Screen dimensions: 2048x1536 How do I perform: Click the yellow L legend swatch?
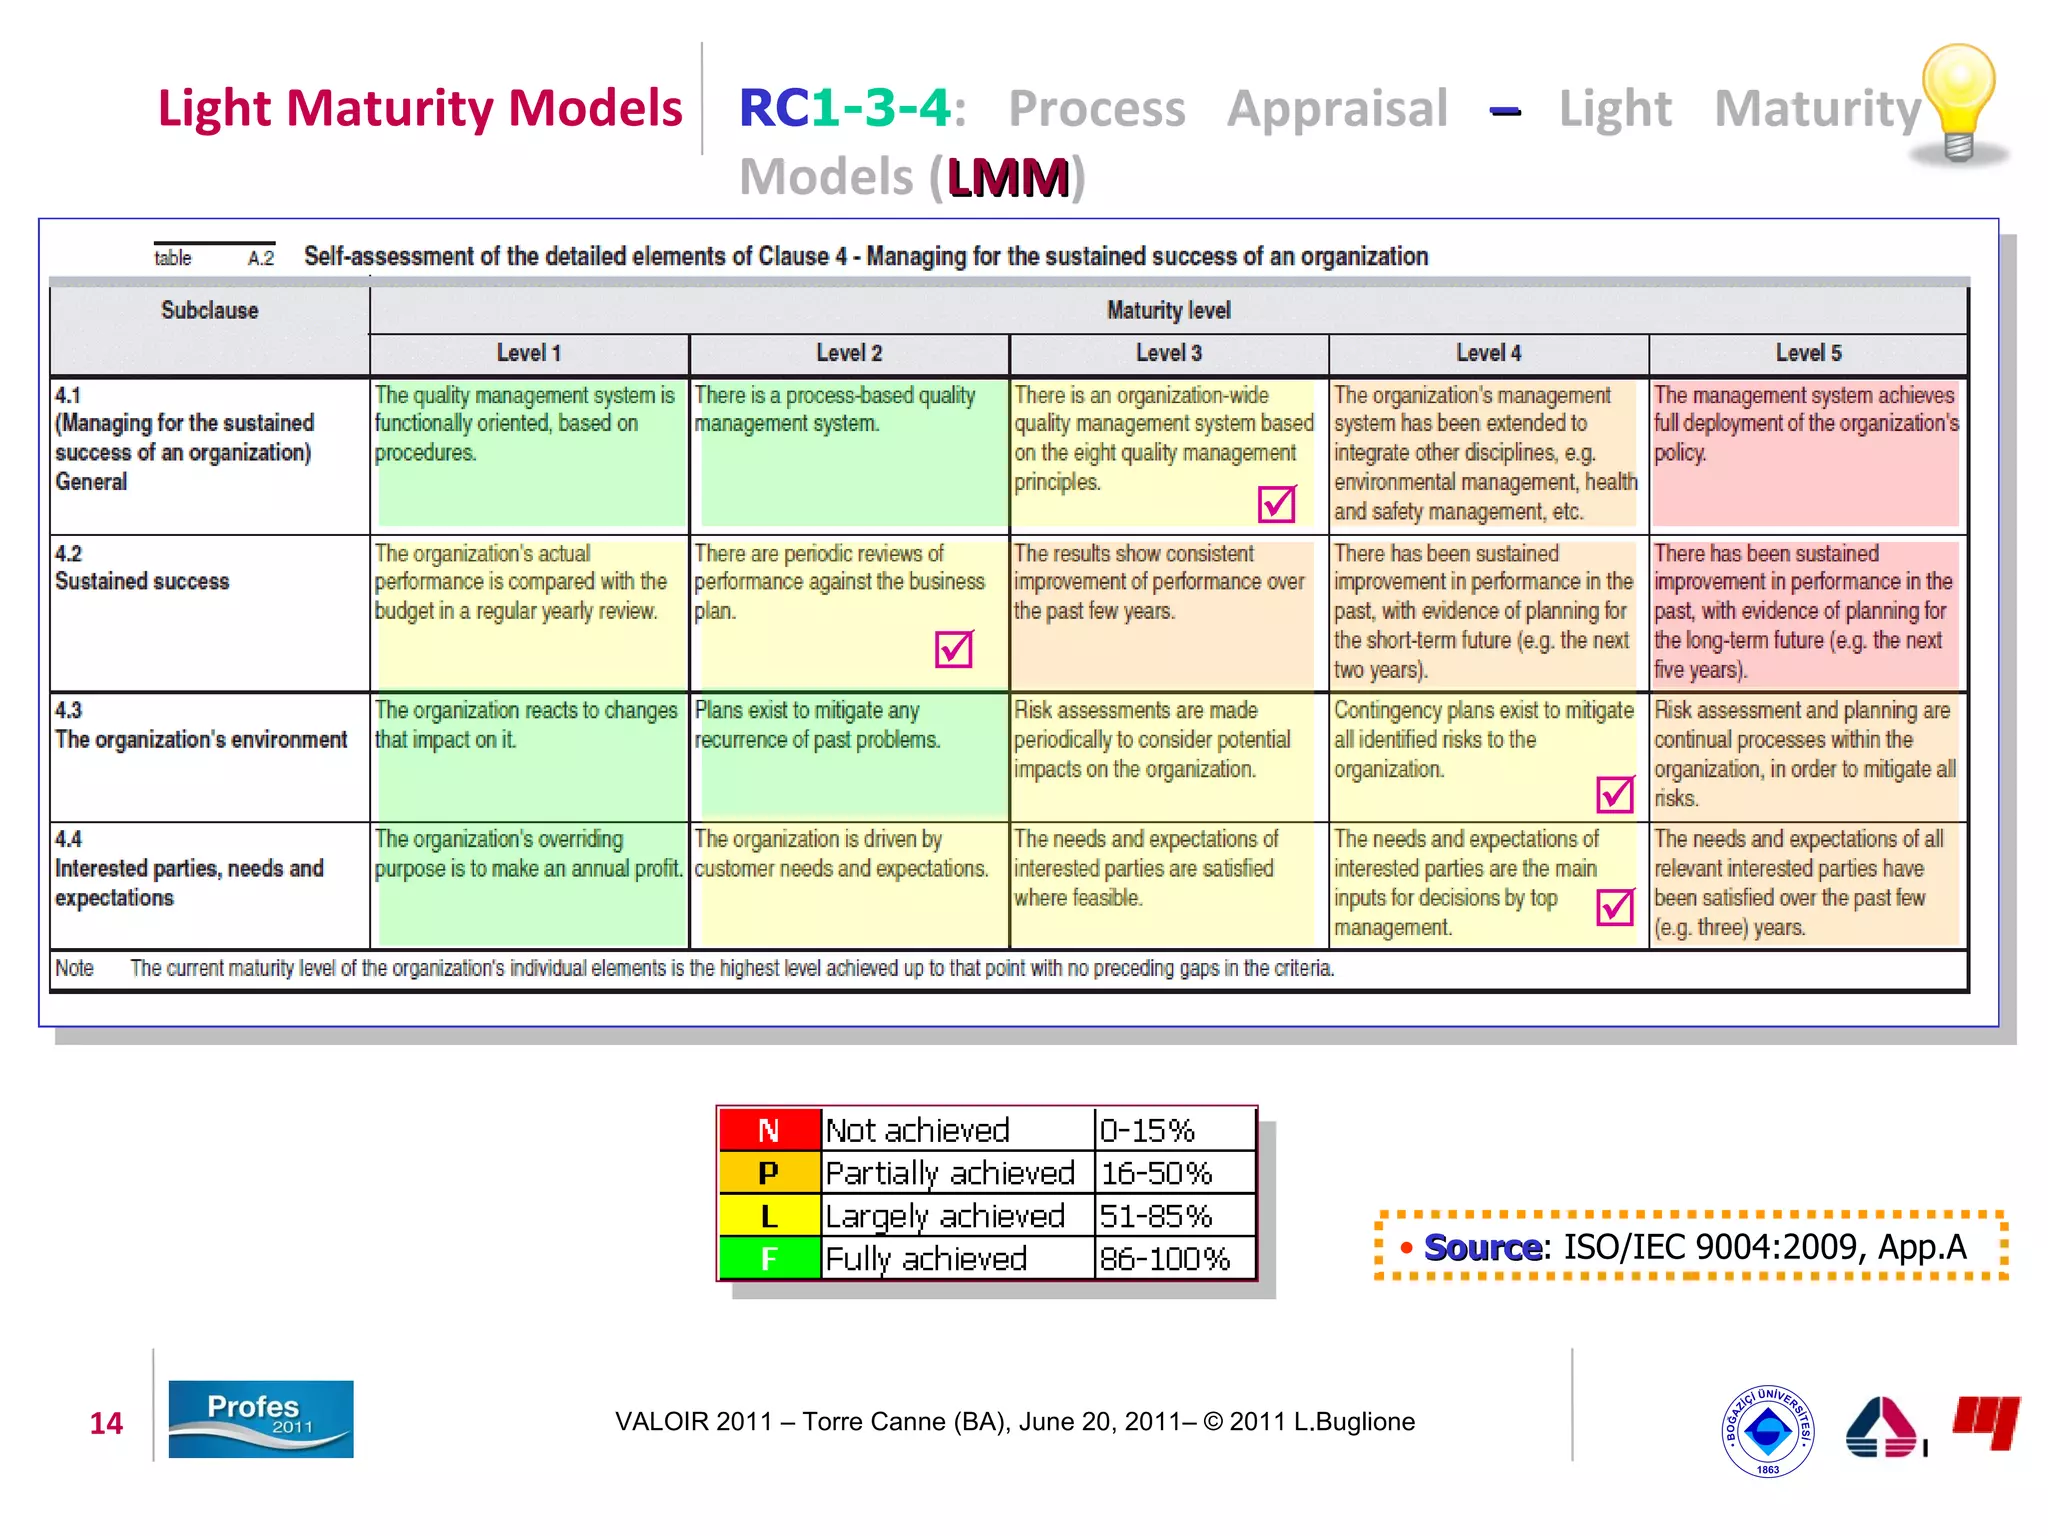tap(769, 1216)
